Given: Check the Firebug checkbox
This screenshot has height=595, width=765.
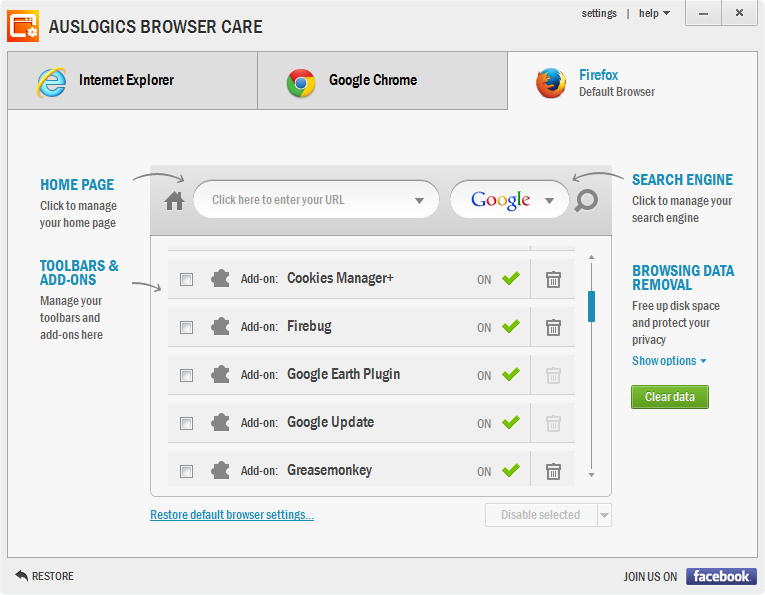Looking at the screenshot, I should click(x=186, y=327).
